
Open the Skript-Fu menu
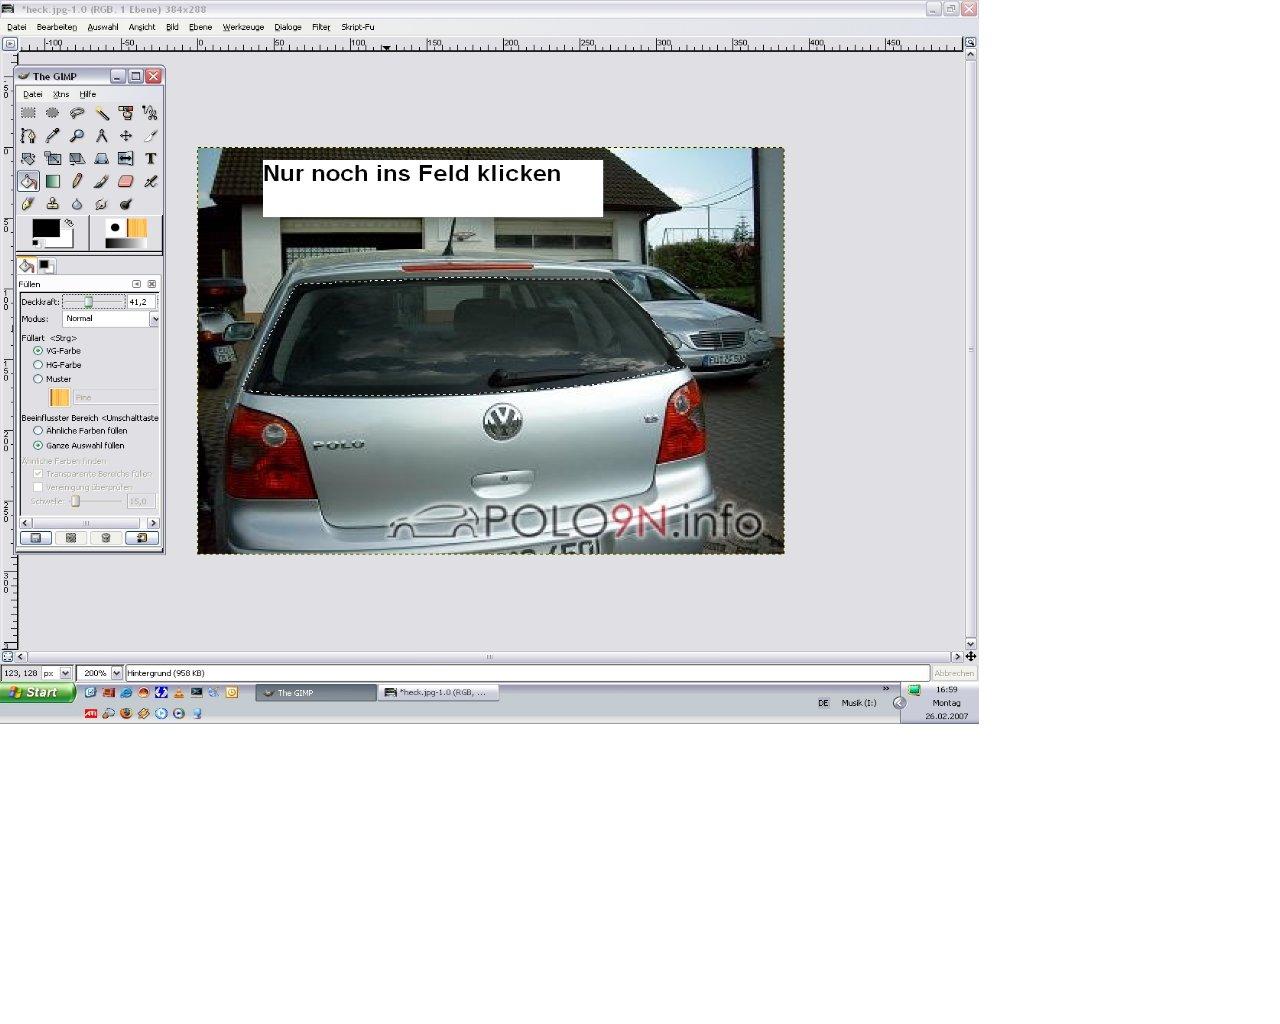pos(358,27)
